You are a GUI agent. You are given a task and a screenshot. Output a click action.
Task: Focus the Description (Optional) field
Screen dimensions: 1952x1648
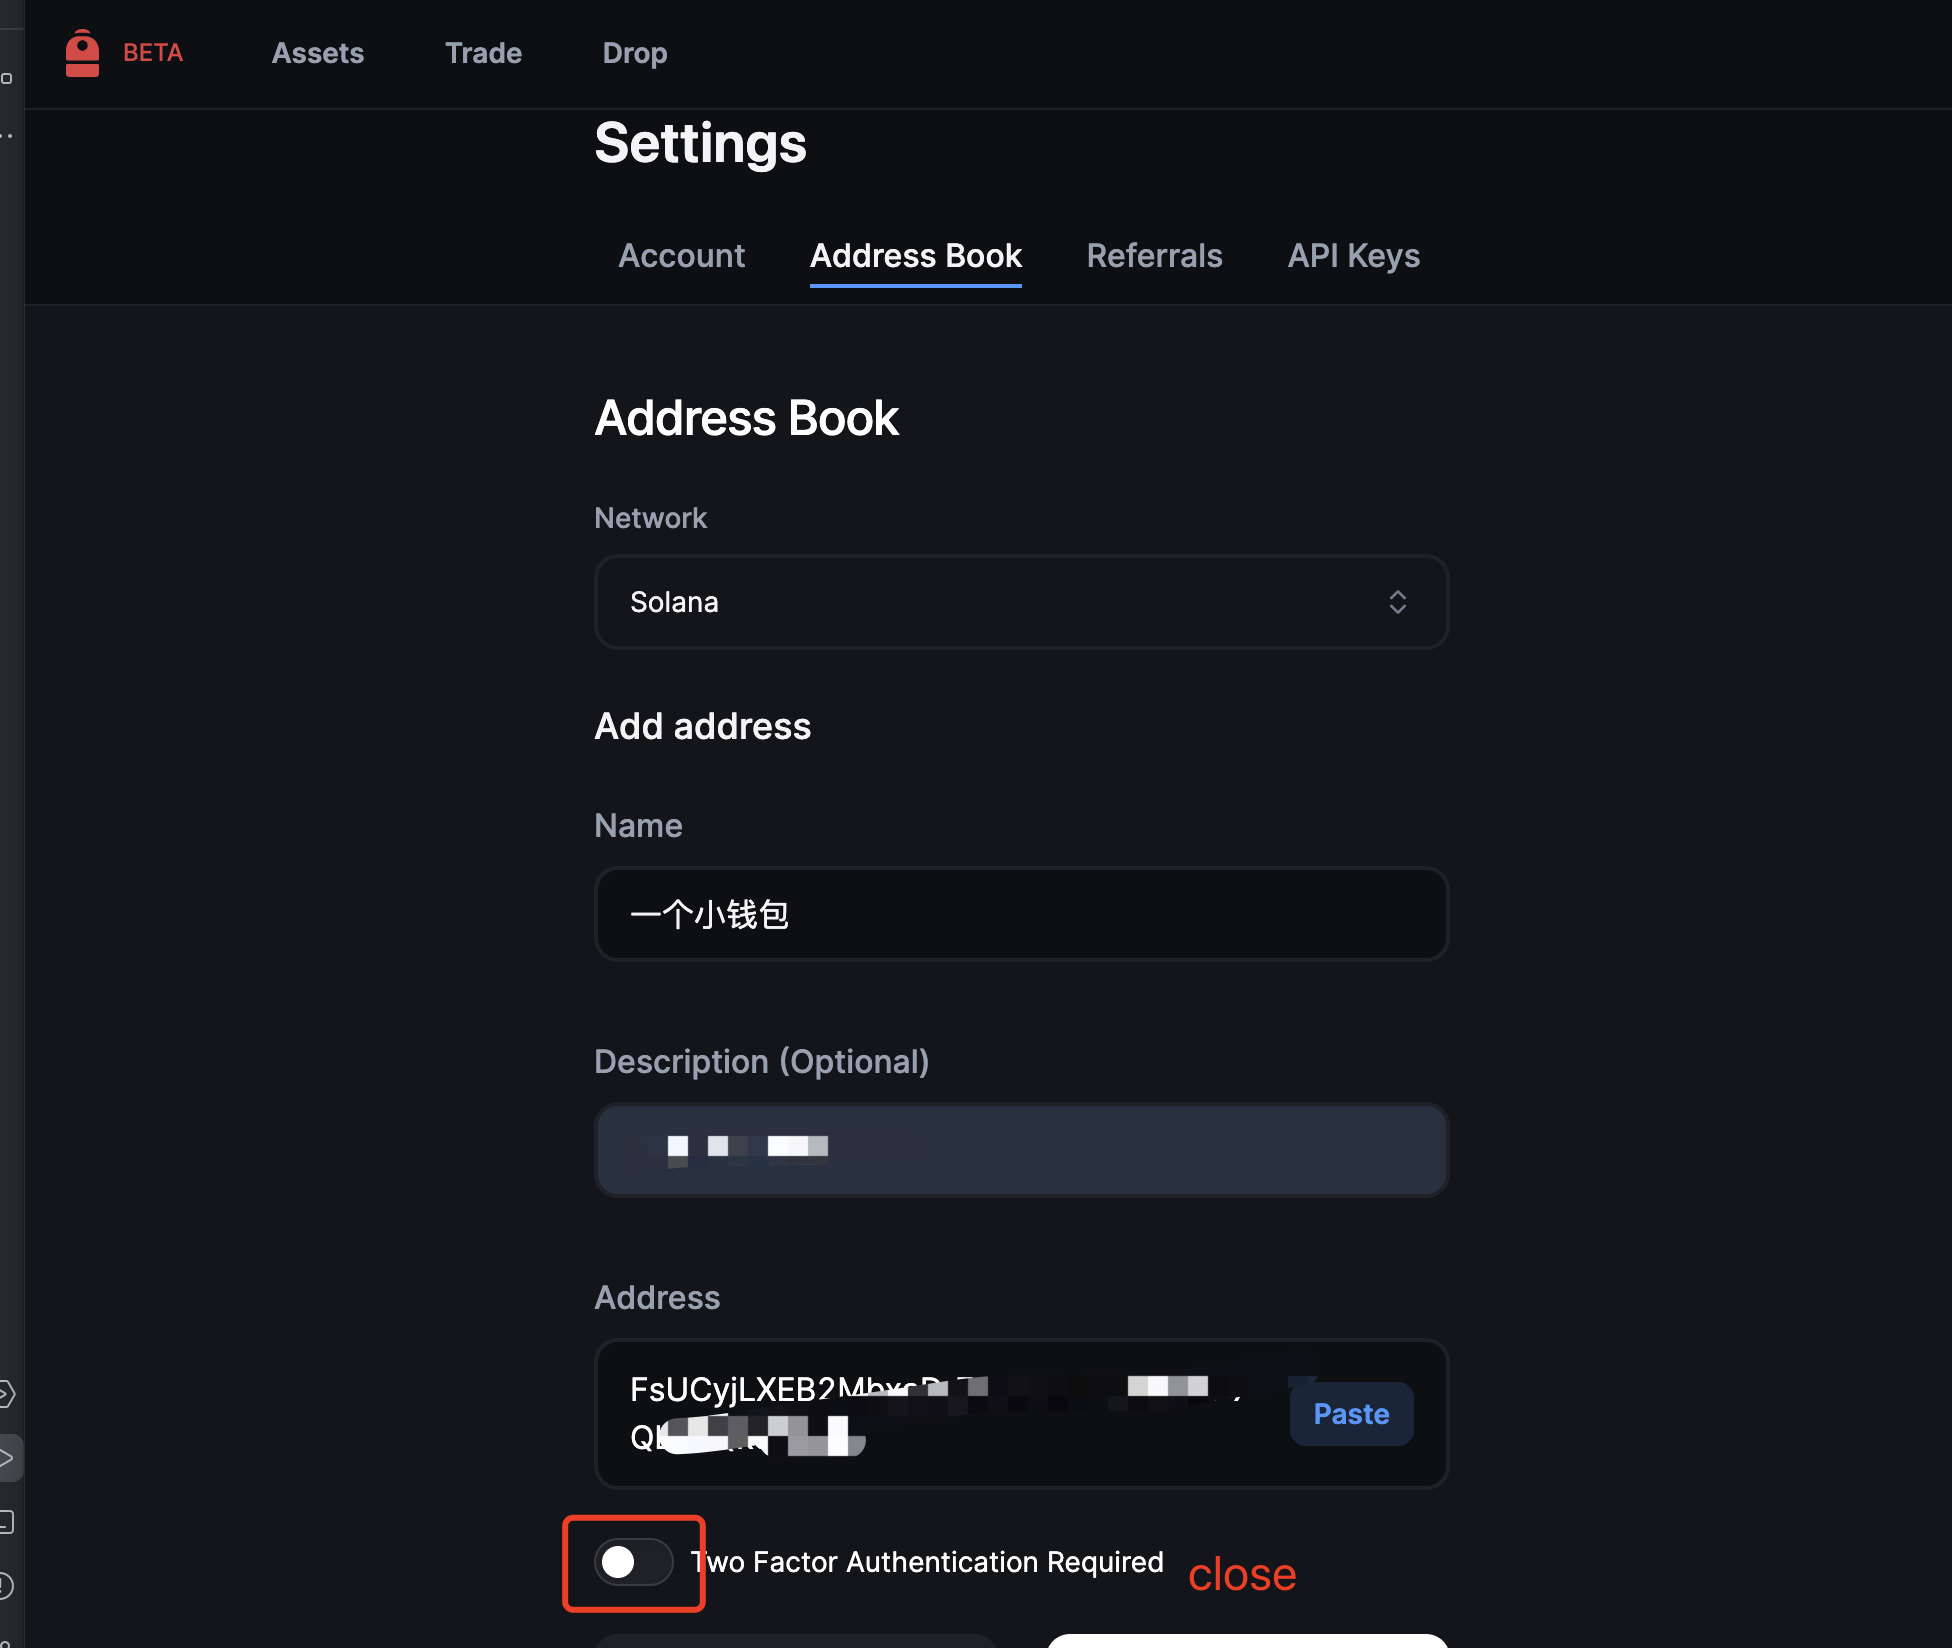point(1020,1150)
